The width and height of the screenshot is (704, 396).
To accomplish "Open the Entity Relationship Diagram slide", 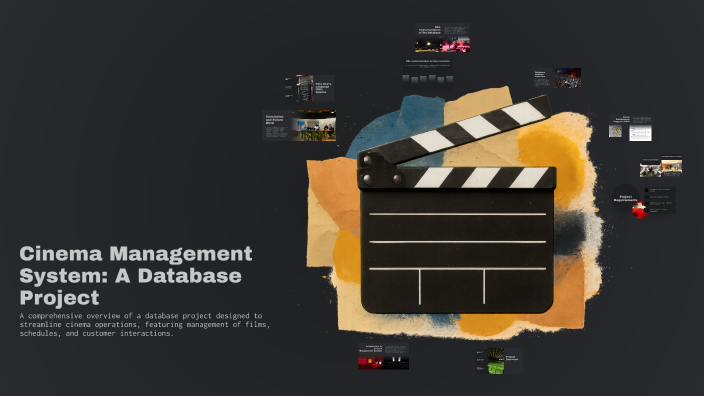I will [x=630, y=128].
